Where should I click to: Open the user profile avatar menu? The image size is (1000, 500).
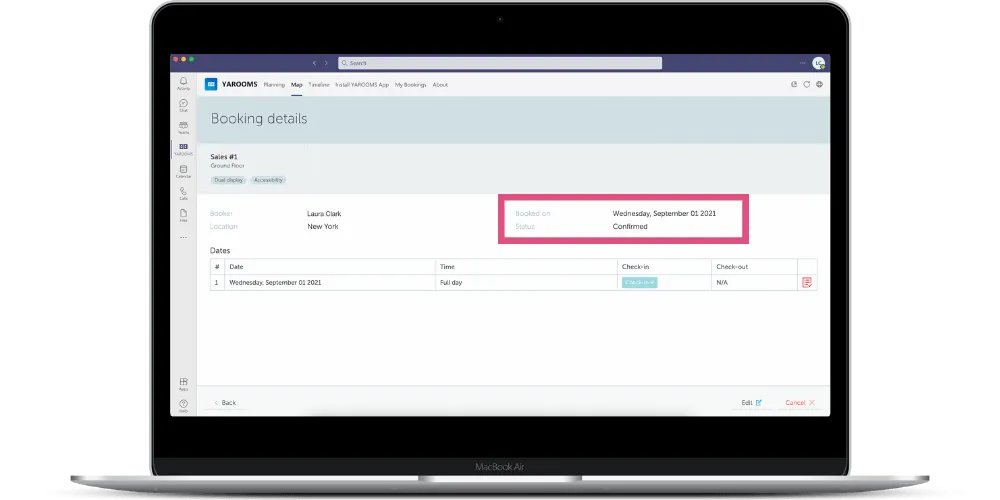click(818, 63)
